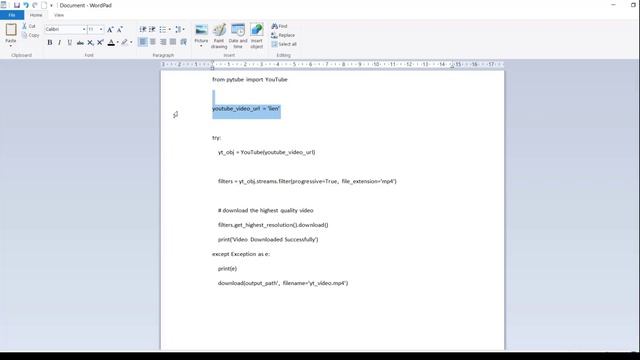
Task: Insert a Picture
Action: (x=201, y=30)
